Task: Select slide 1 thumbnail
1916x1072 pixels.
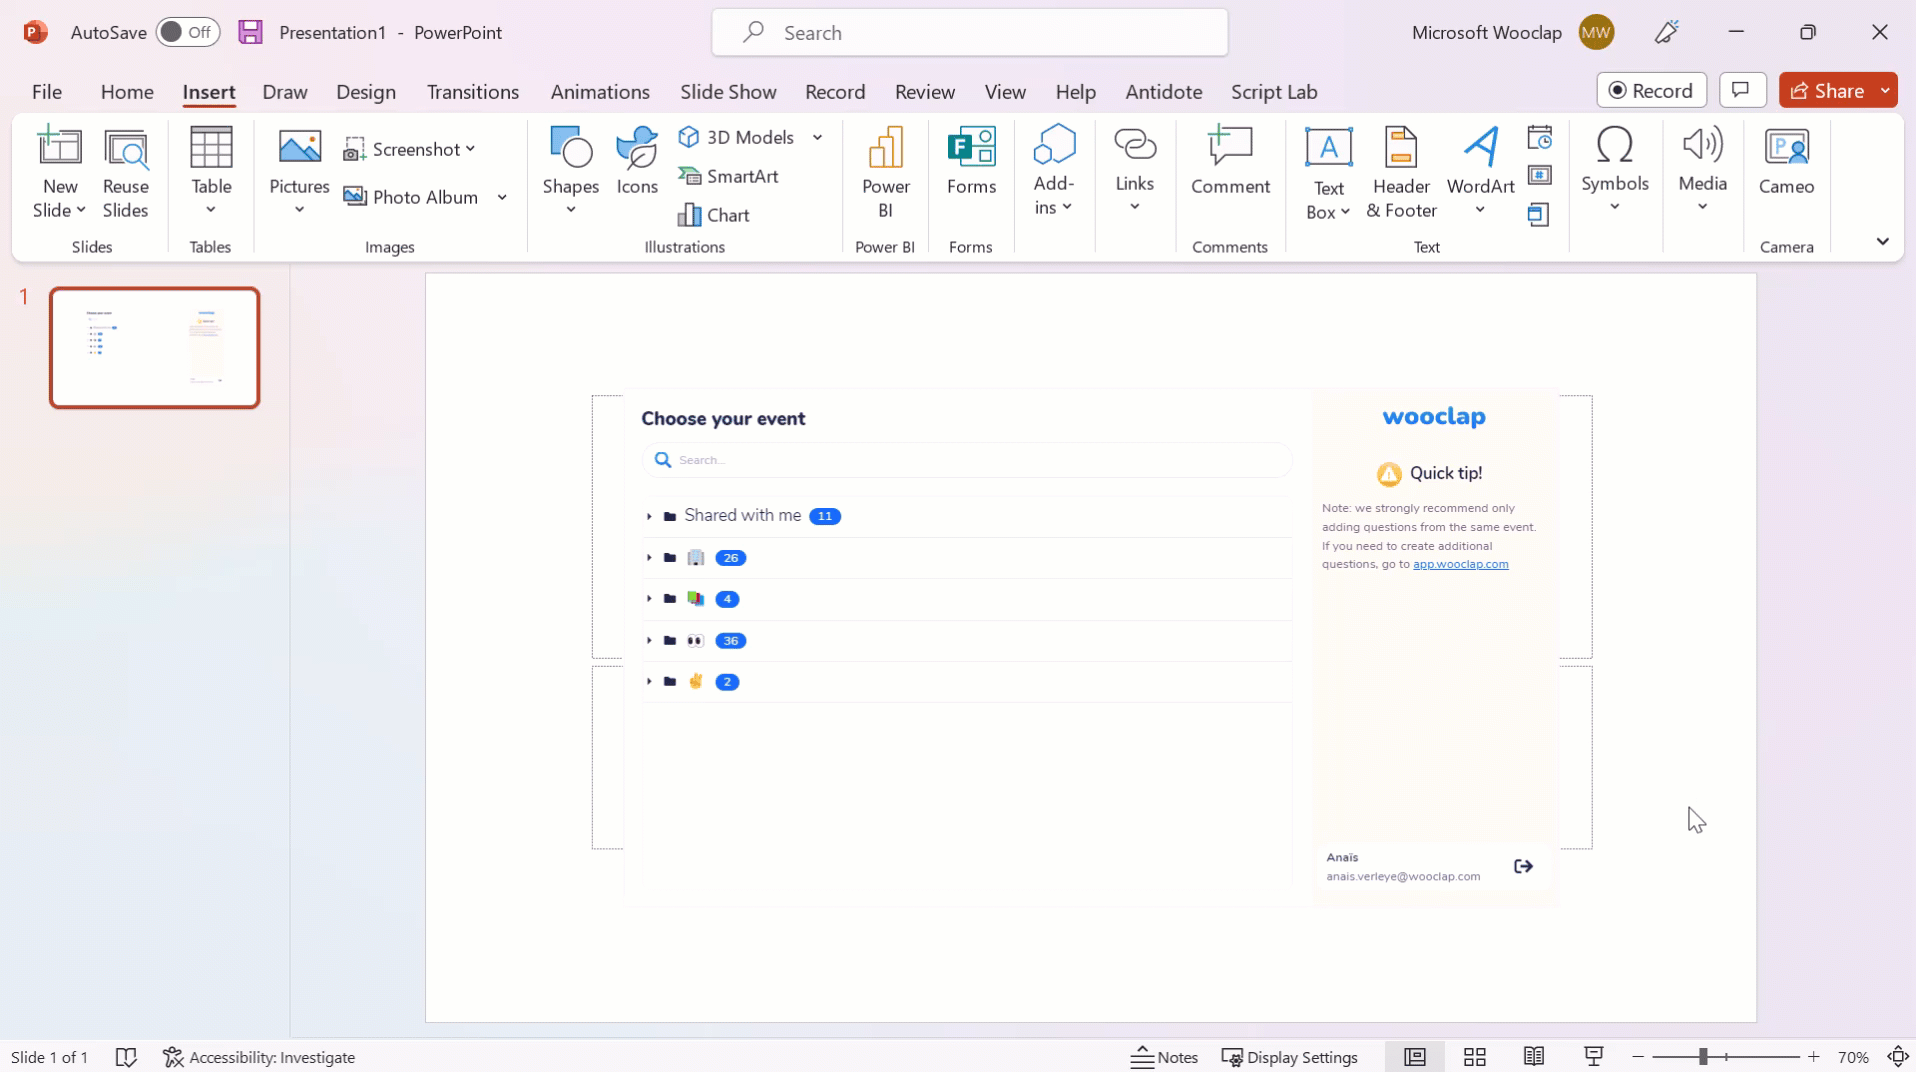Action: pyautogui.click(x=155, y=348)
